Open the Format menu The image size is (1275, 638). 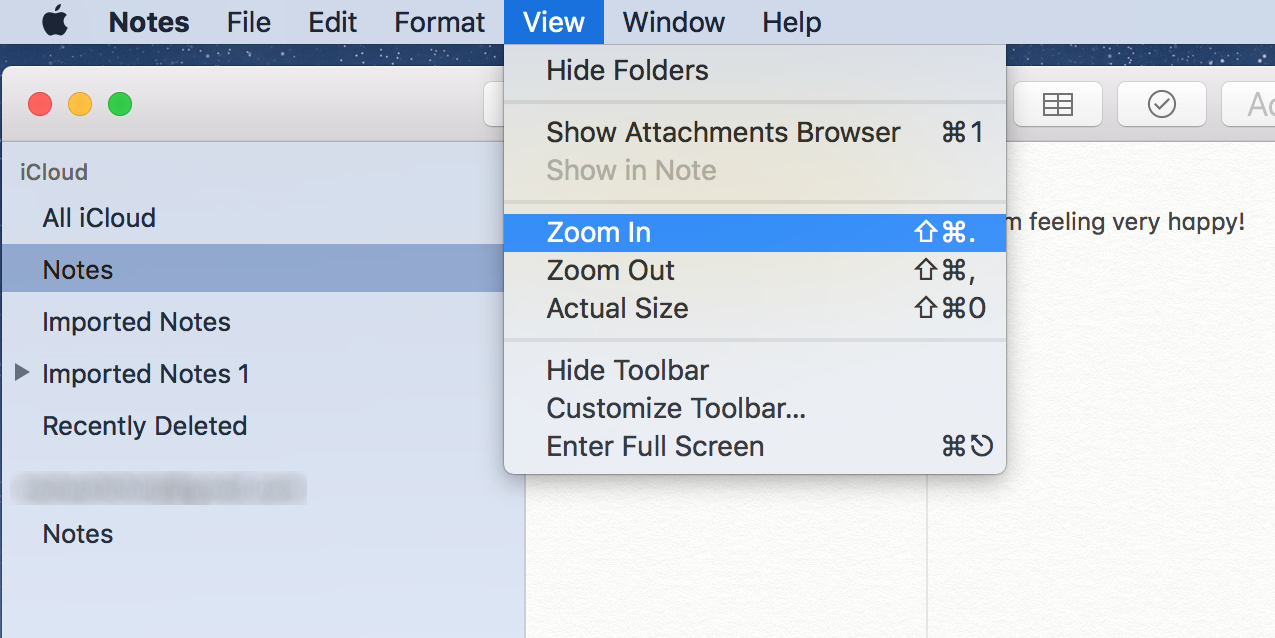439,22
